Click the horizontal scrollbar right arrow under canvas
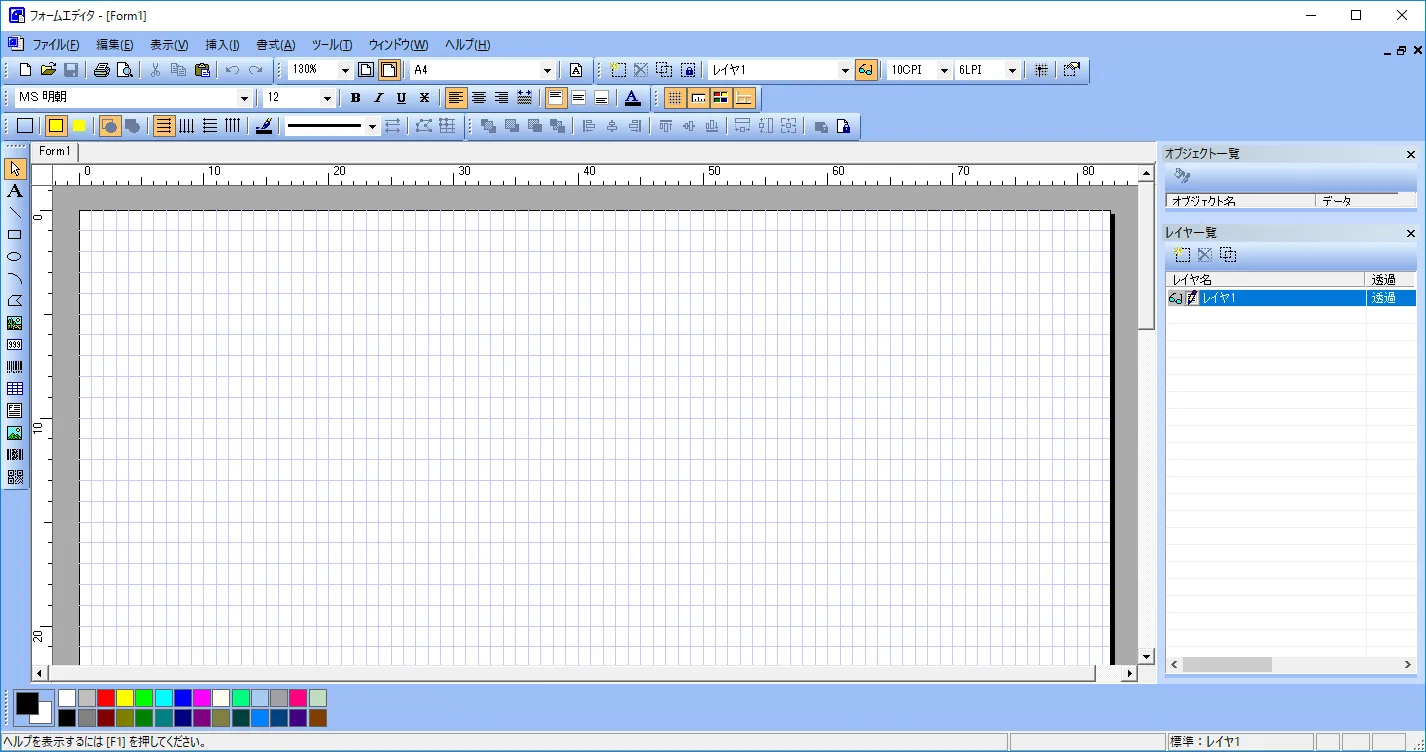Screen dimensions: 1426x752 pos(1130,674)
